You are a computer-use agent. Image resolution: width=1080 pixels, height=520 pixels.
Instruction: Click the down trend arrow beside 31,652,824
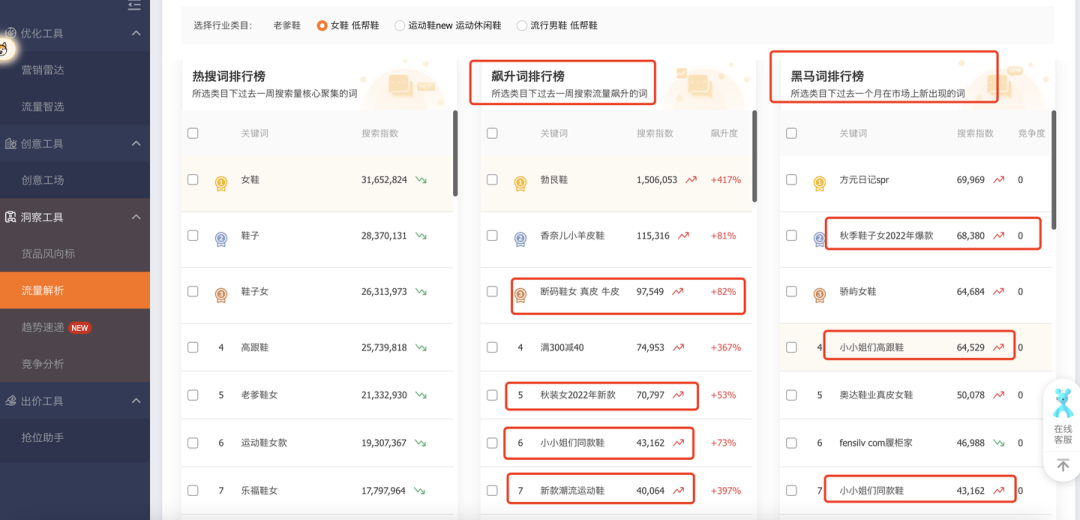click(x=421, y=180)
